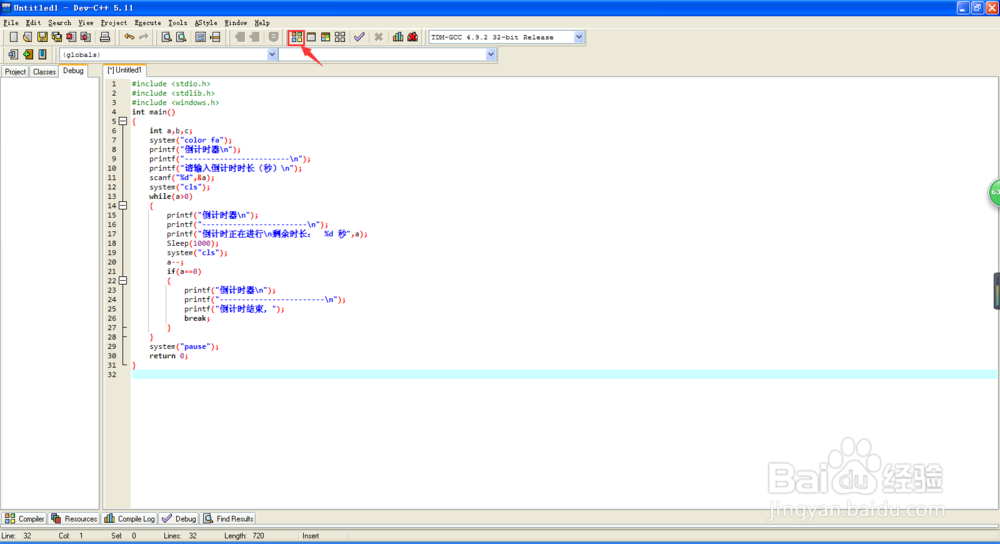This screenshot has height=544, width=1000.
Task: Switch to the Project side tab
Action: [15, 71]
